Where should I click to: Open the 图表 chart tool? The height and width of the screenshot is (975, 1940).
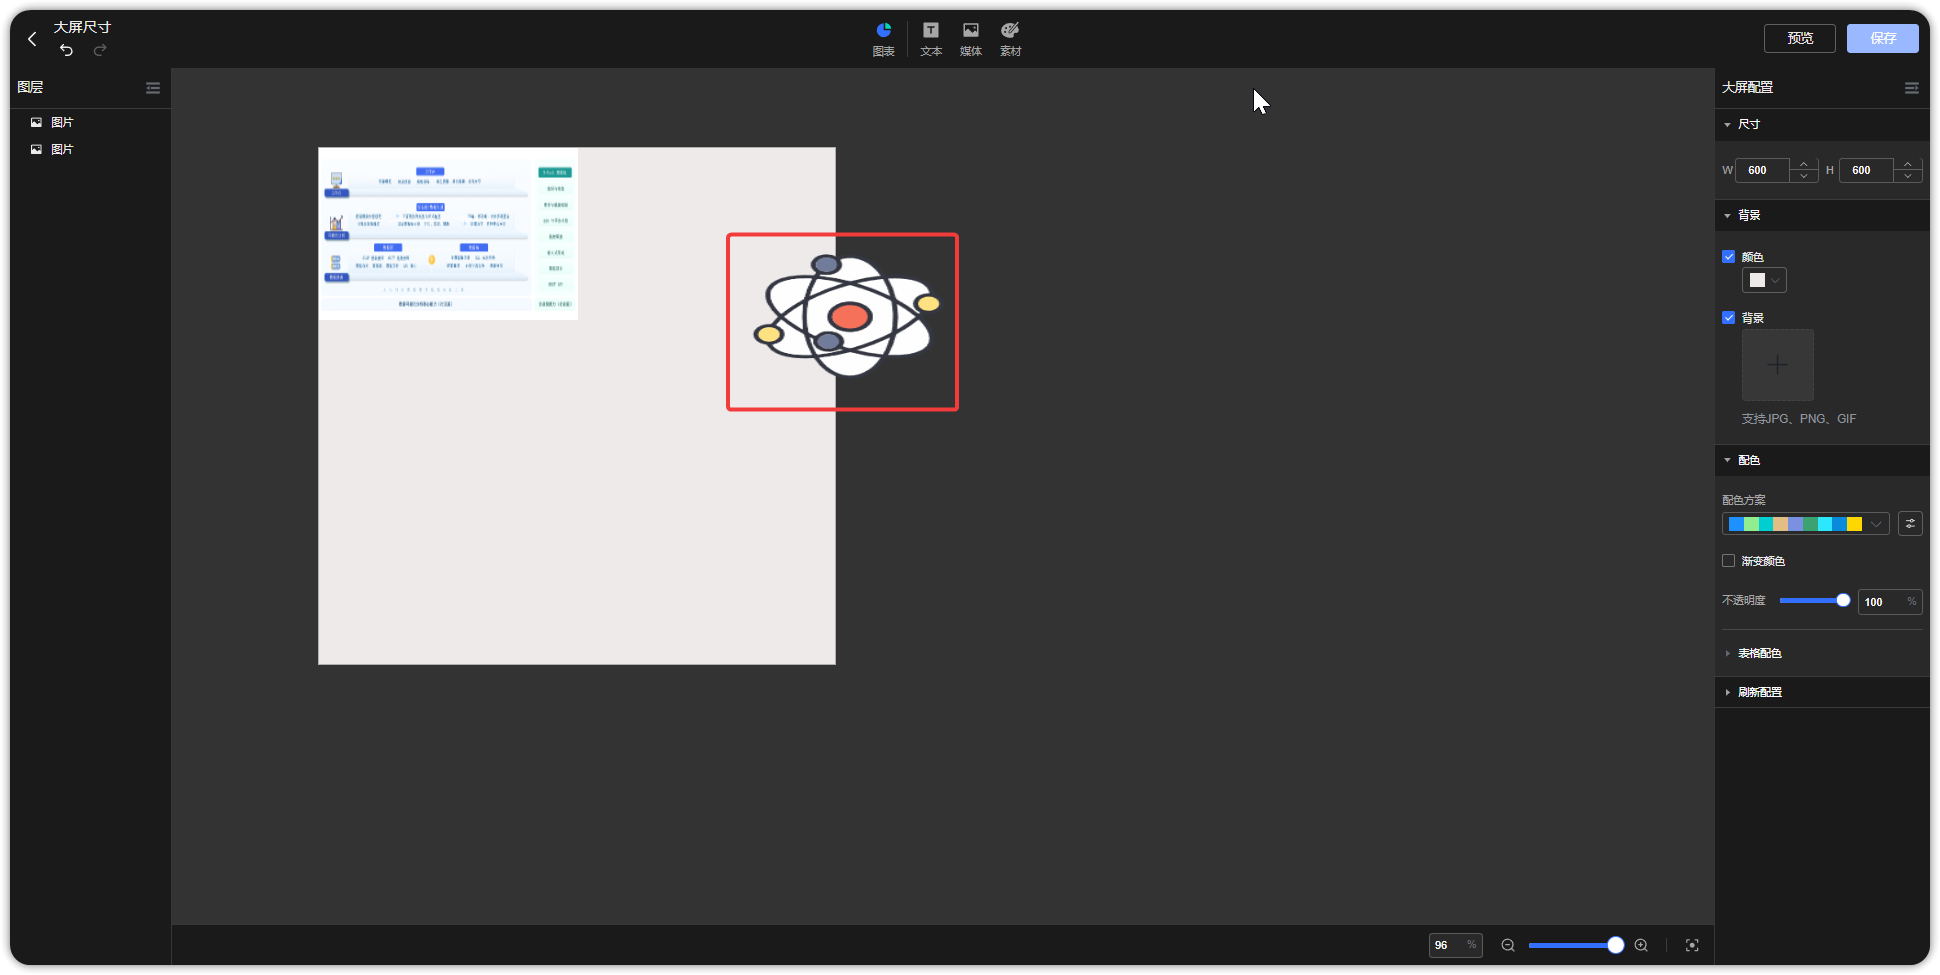coord(884,39)
